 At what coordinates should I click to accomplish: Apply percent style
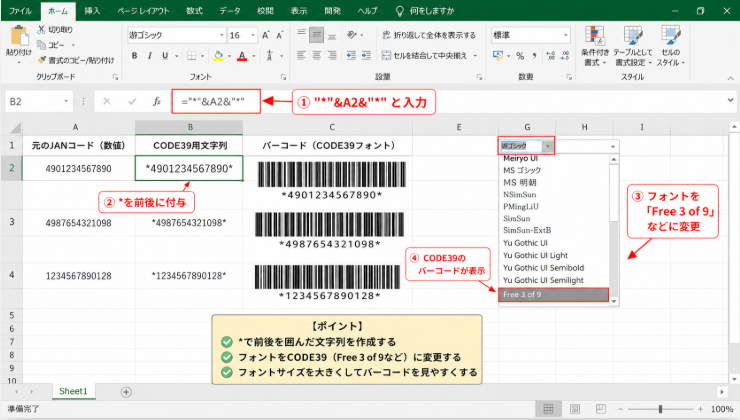pos(520,56)
